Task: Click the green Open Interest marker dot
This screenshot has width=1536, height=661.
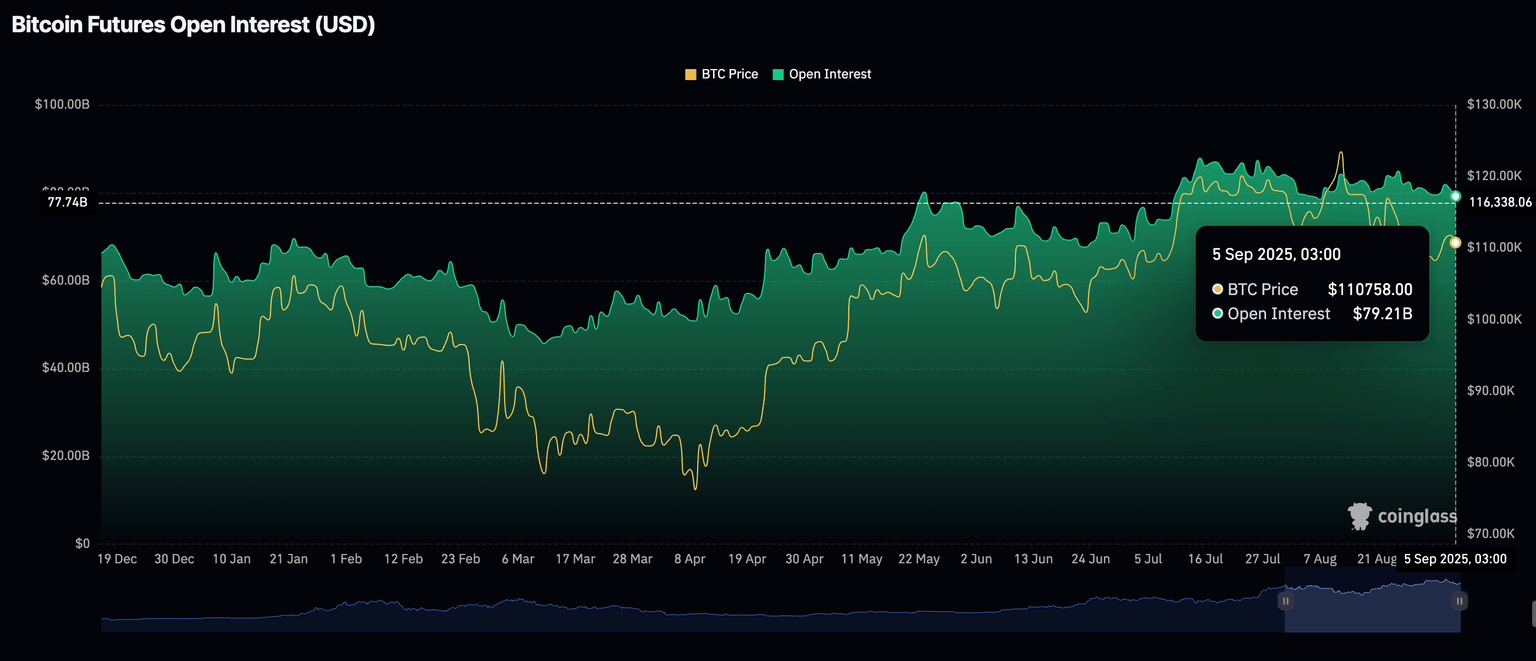Action: click(x=1456, y=196)
